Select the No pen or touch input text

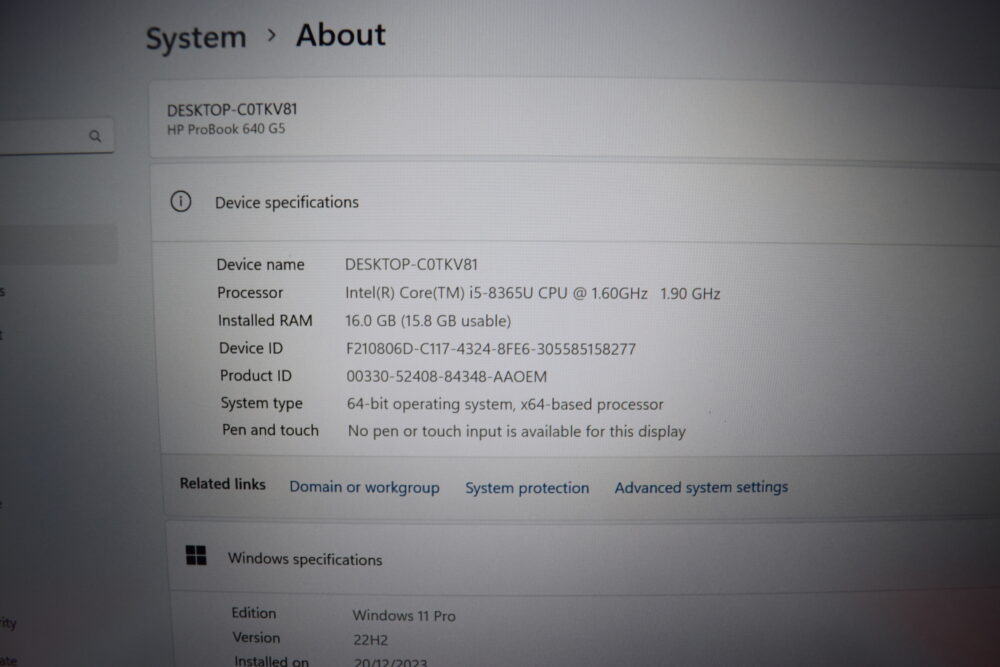coord(517,432)
